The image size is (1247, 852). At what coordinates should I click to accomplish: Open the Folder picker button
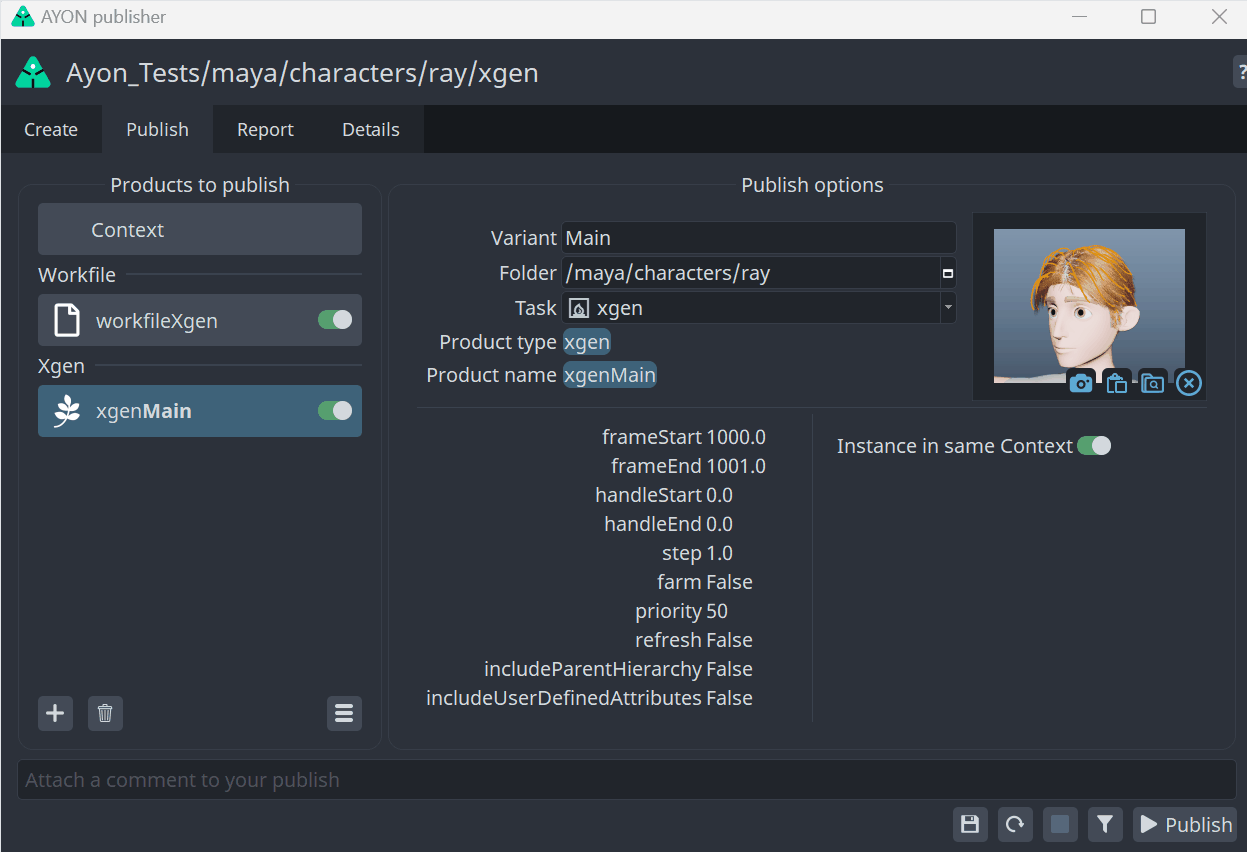tap(948, 273)
